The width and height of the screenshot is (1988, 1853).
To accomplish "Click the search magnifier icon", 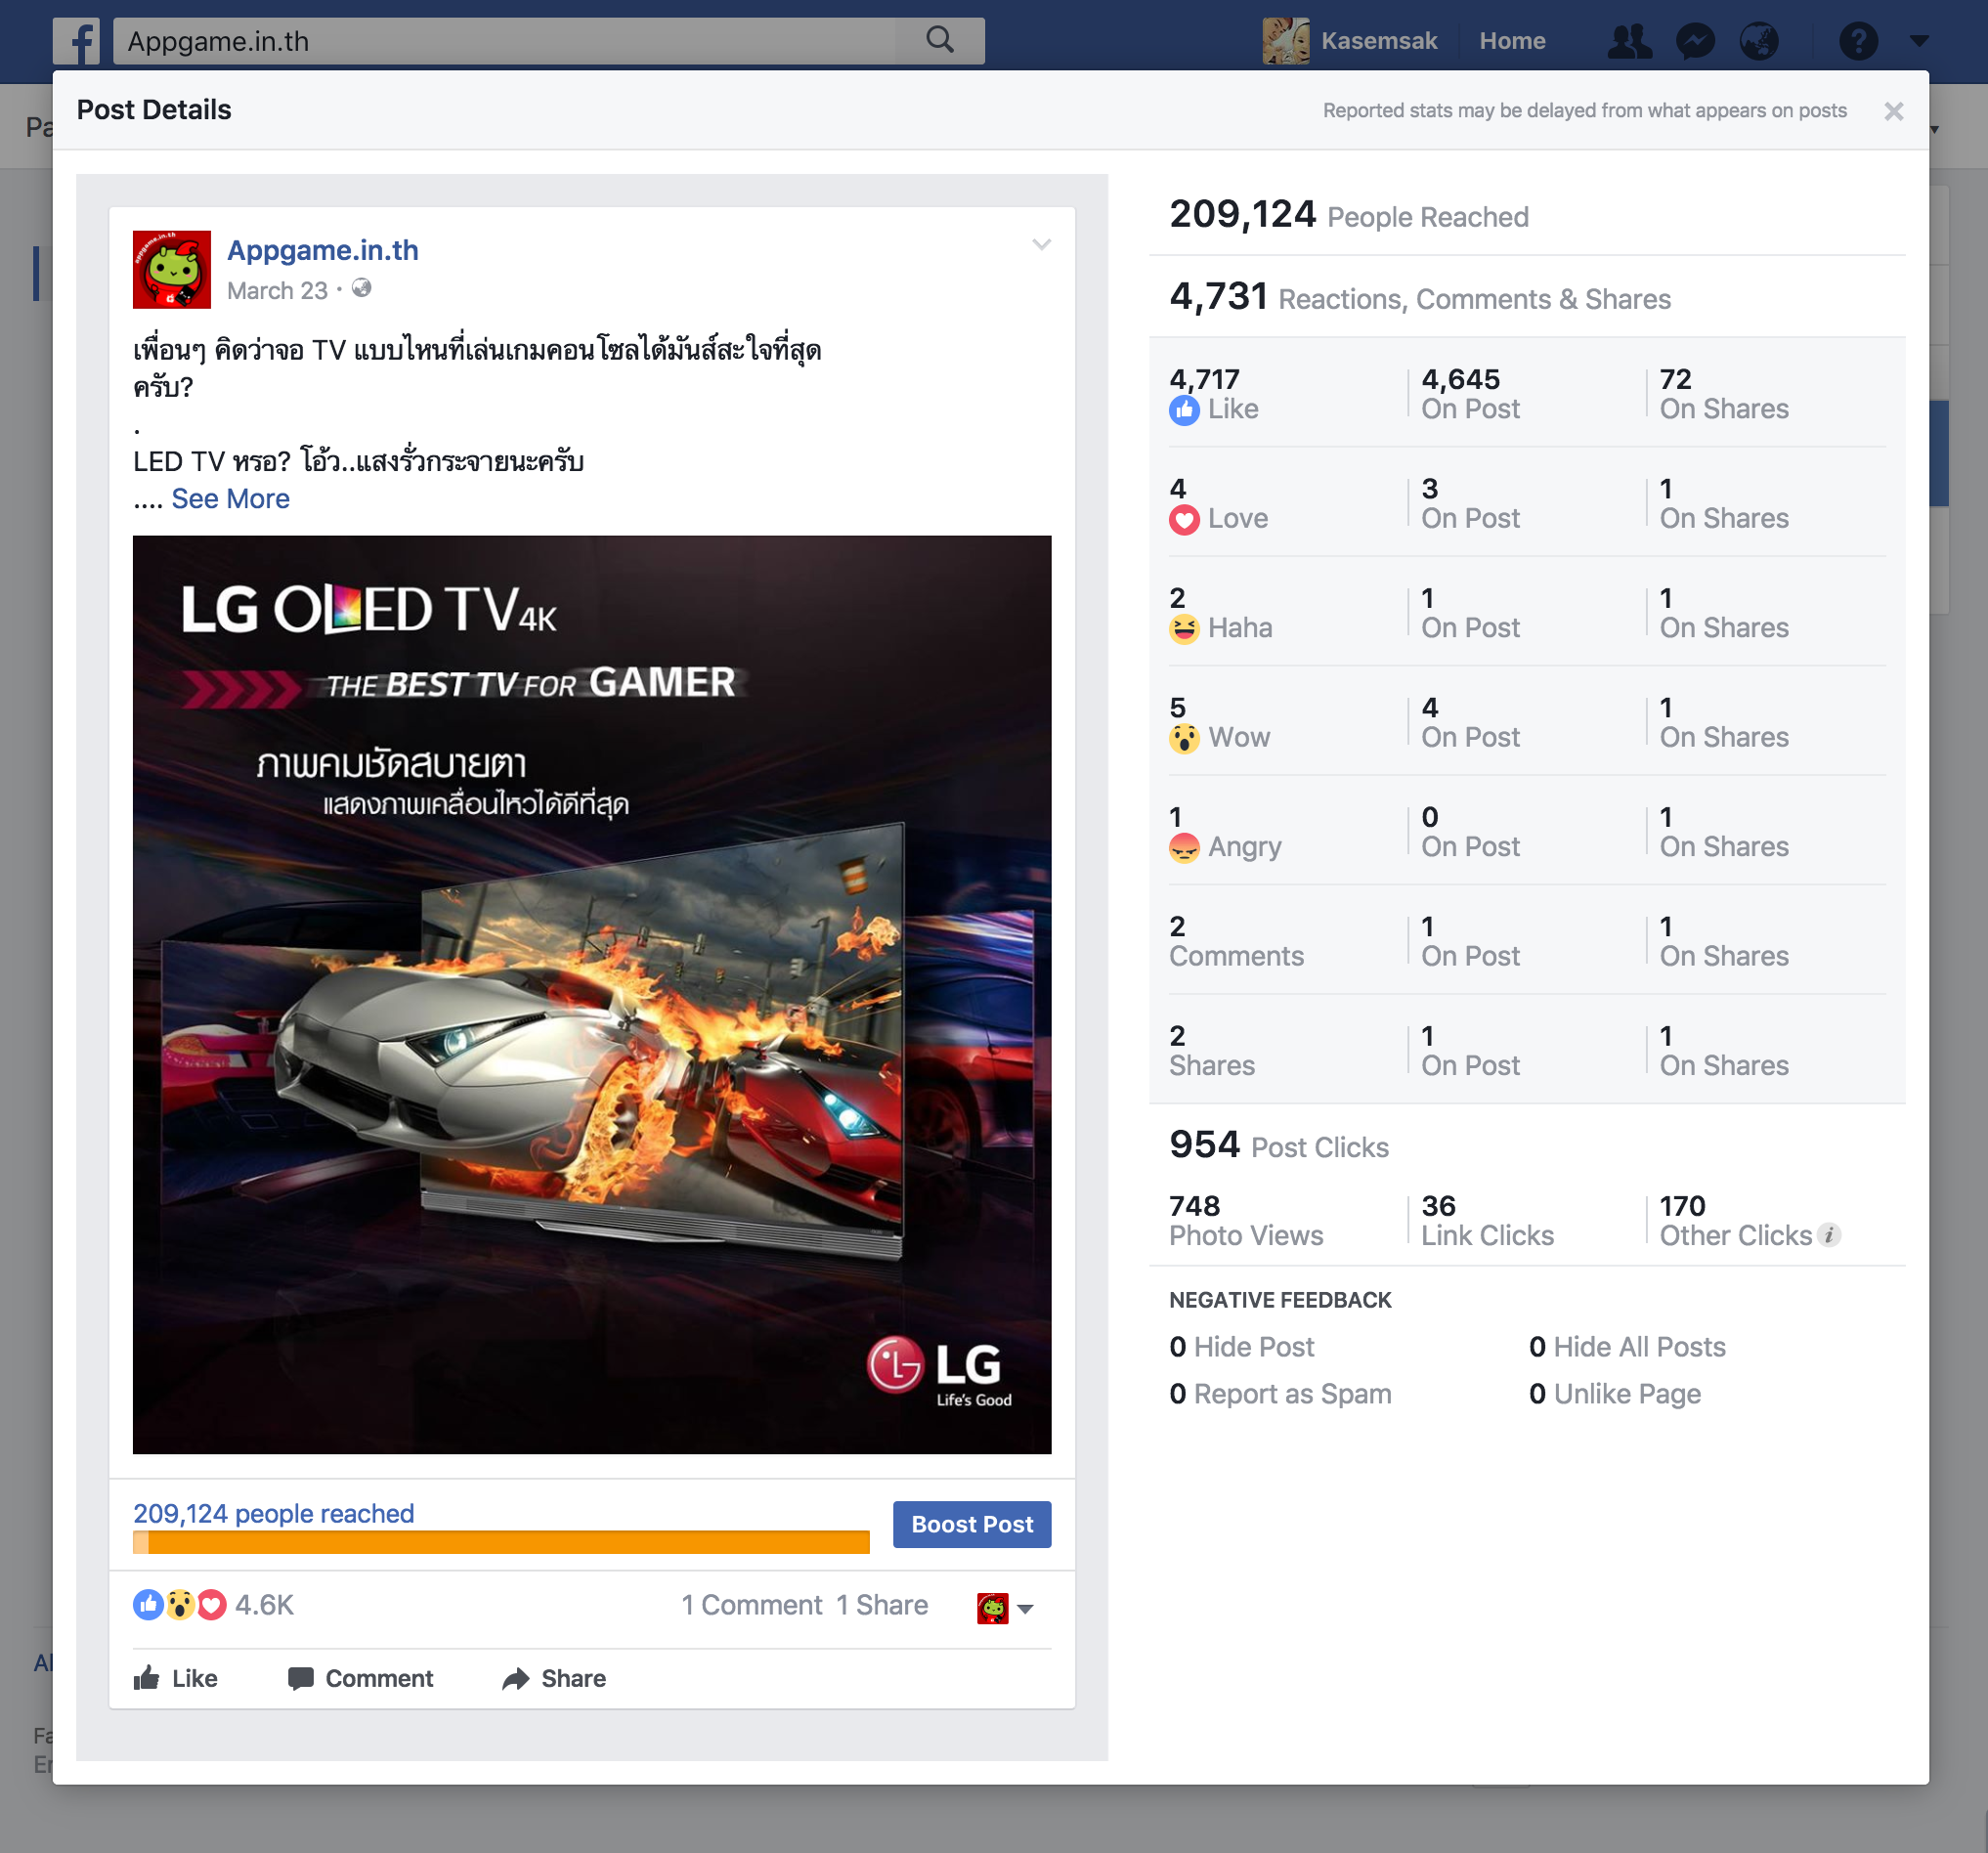I will click(x=939, y=40).
